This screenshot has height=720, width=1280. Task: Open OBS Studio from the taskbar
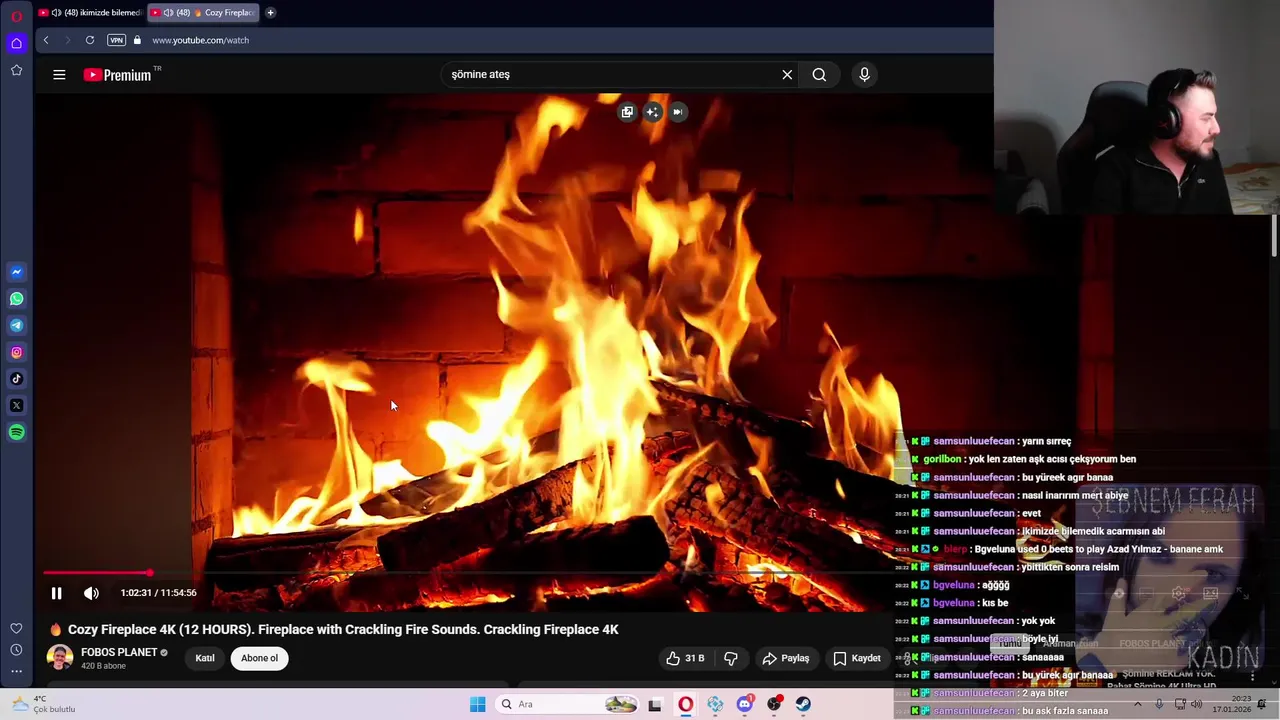[774, 704]
